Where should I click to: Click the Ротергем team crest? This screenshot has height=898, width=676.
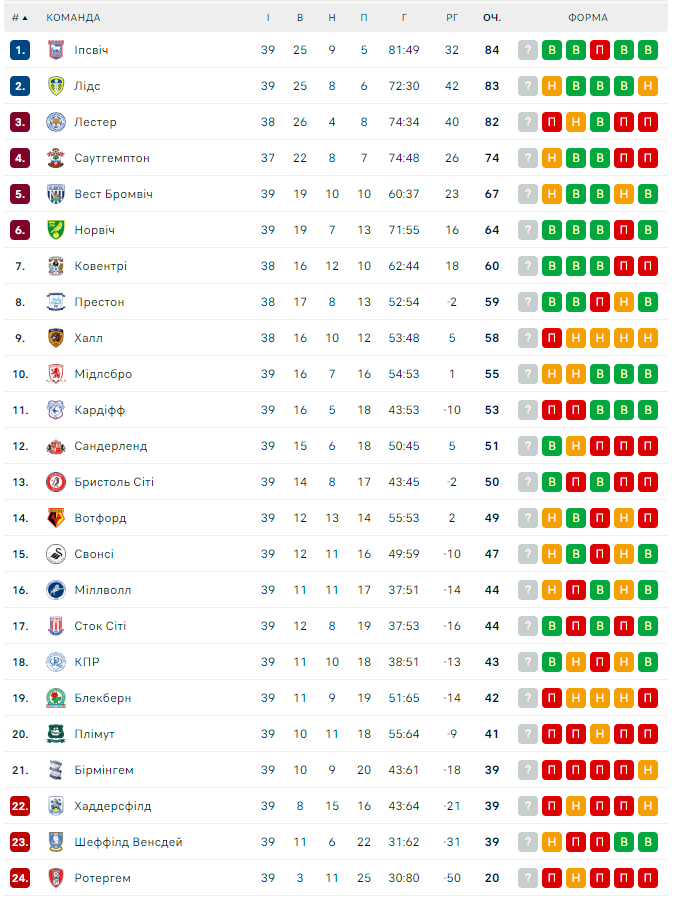55,878
